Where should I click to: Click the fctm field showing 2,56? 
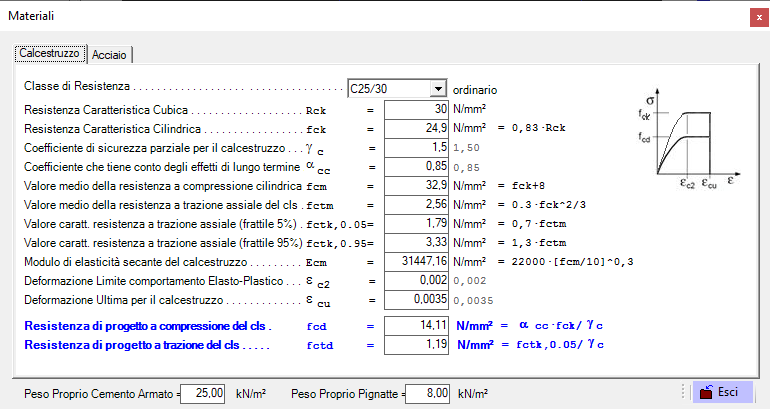click(x=416, y=205)
